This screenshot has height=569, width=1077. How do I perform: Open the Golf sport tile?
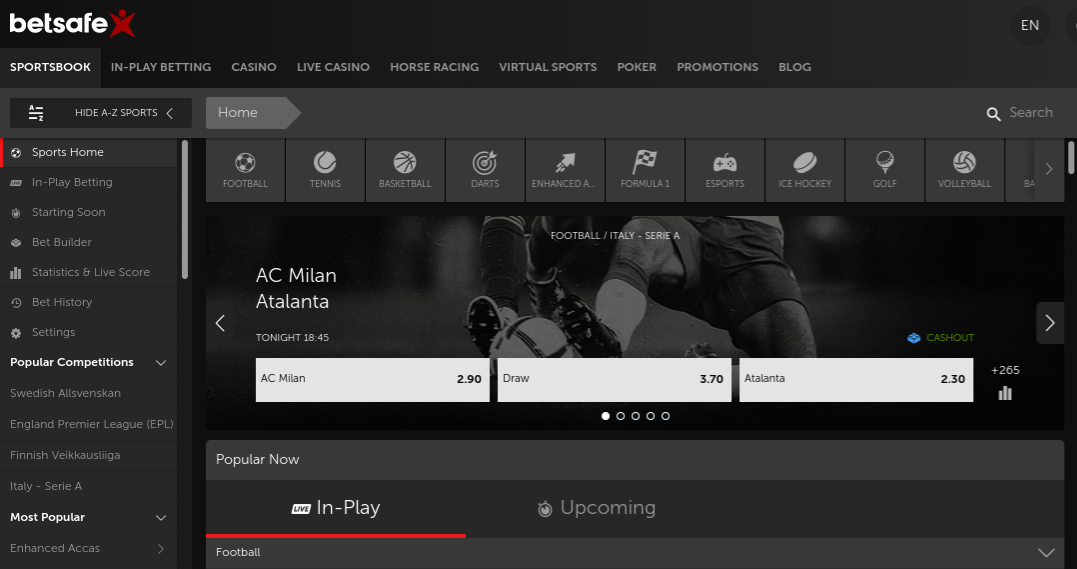point(885,170)
